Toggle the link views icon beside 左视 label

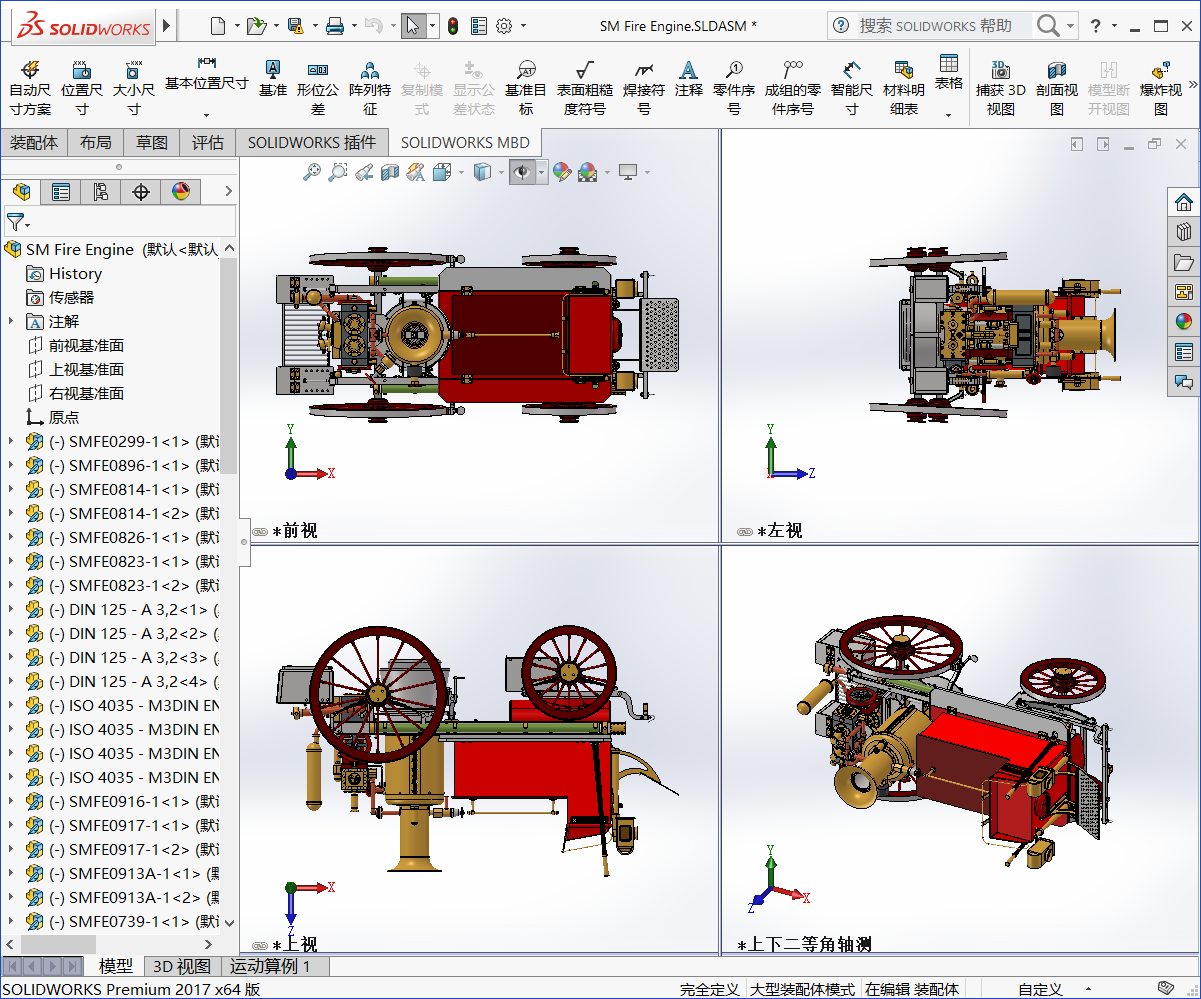[744, 532]
